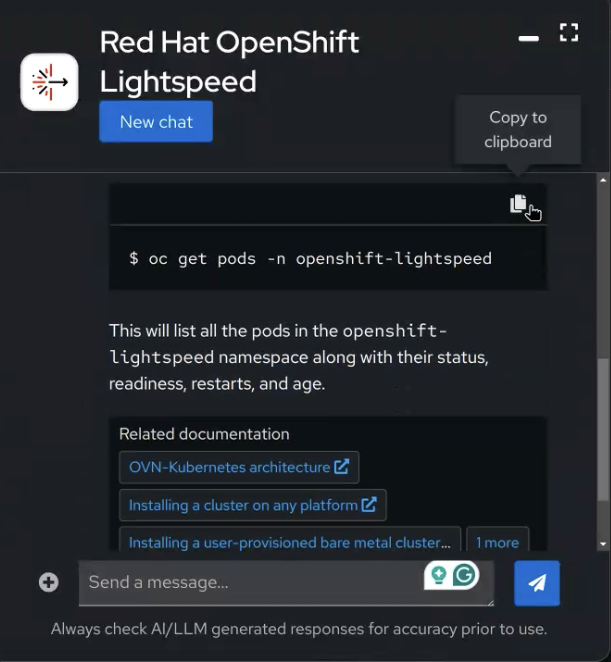
Task: Copy the oc command to clipboard
Action: (x=518, y=204)
